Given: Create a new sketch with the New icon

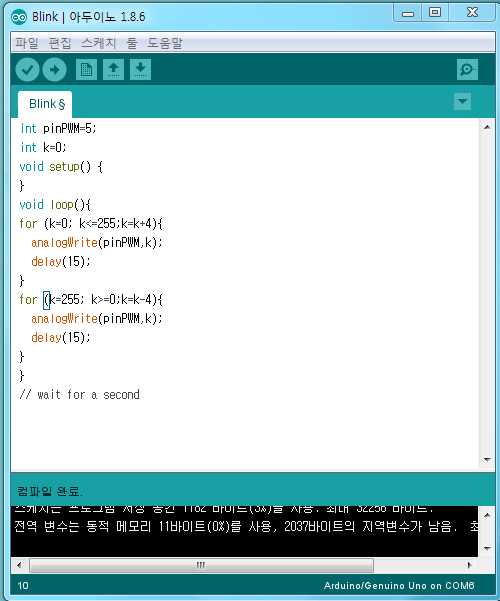Looking at the screenshot, I should click(86, 69).
